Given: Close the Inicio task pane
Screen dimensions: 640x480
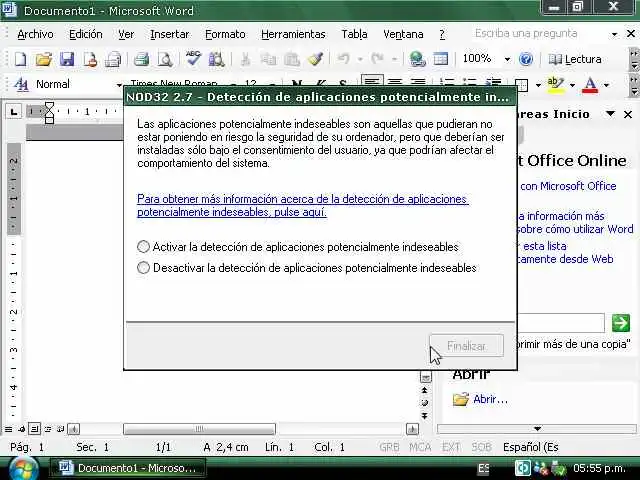Looking at the screenshot, I should (628, 114).
